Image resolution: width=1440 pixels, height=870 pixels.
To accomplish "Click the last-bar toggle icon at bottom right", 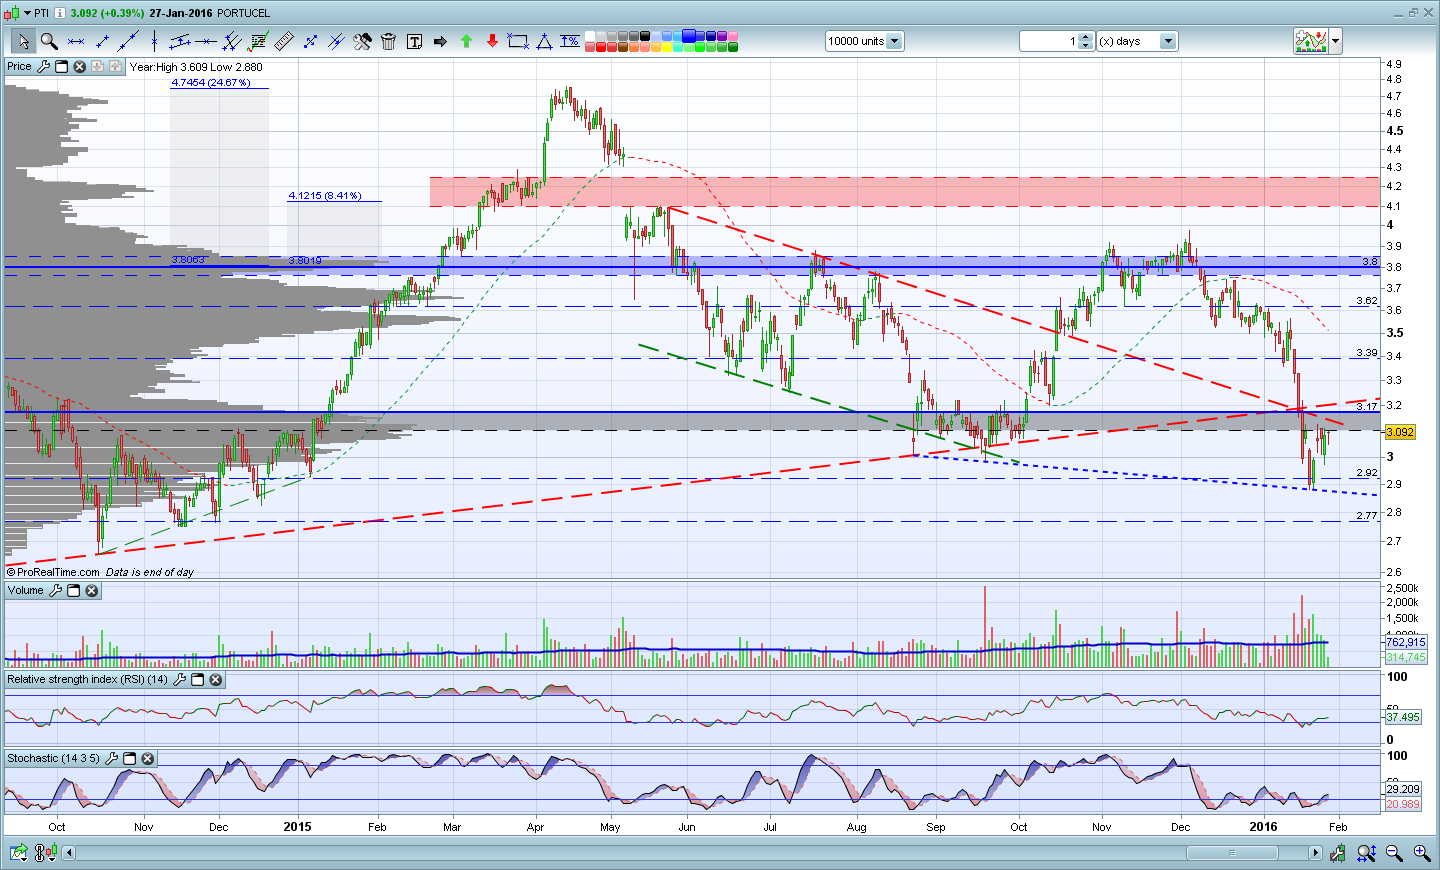I will pyautogui.click(x=1338, y=853).
